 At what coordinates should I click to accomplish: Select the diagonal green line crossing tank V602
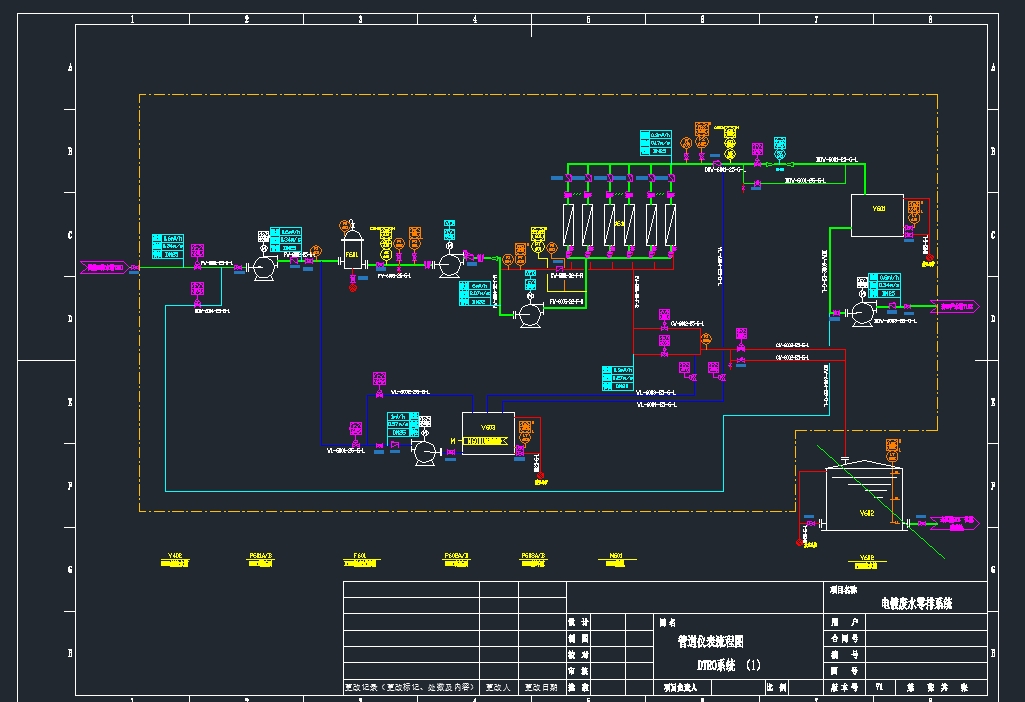click(x=881, y=502)
